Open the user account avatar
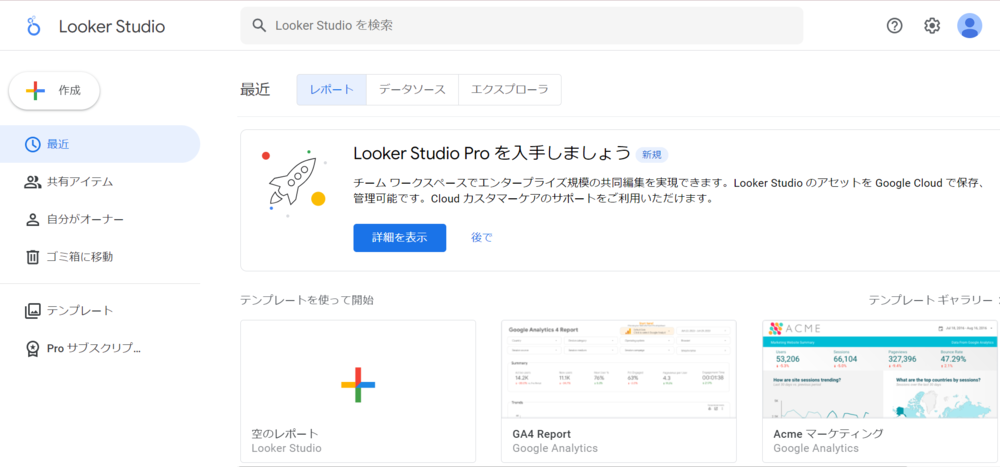Viewport: 1000px width, 467px height. (x=969, y=26)
